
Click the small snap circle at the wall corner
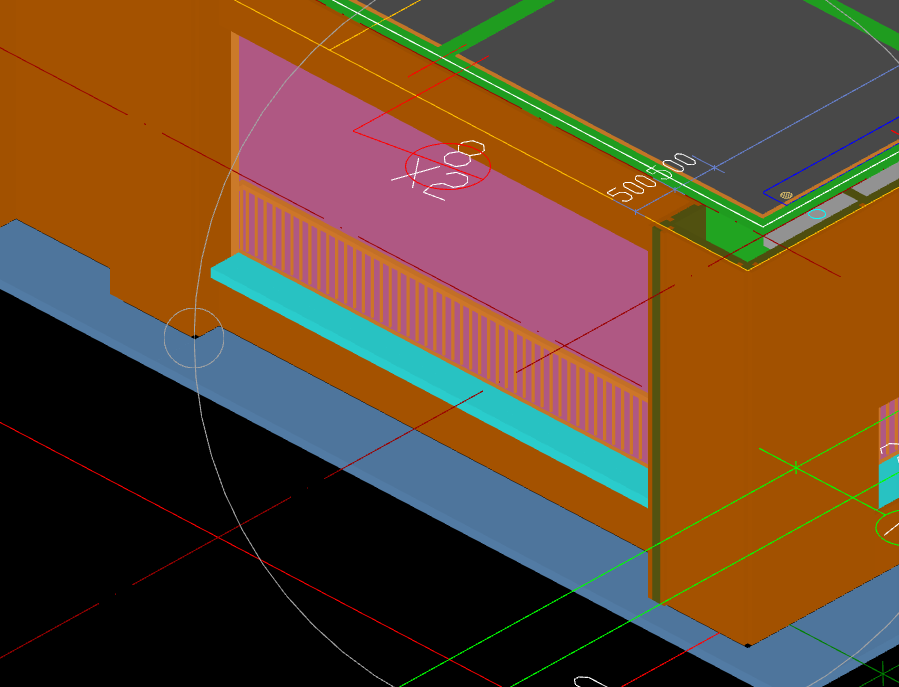click(x=194, y=337)
